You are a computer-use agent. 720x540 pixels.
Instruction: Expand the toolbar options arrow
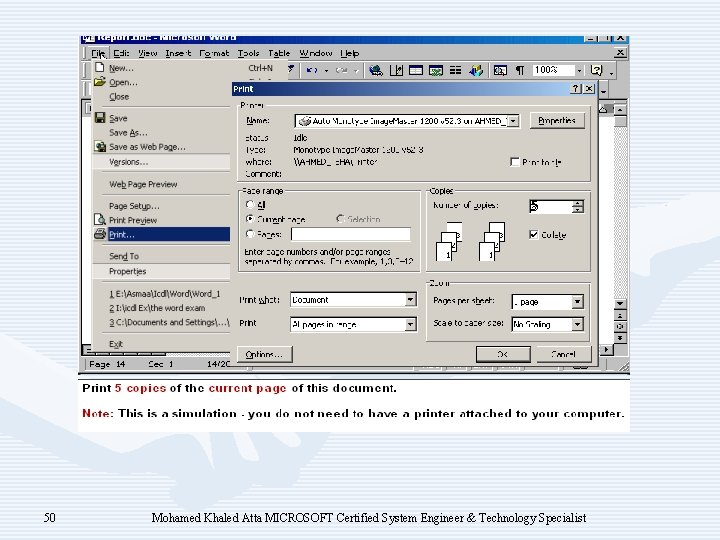611,71
